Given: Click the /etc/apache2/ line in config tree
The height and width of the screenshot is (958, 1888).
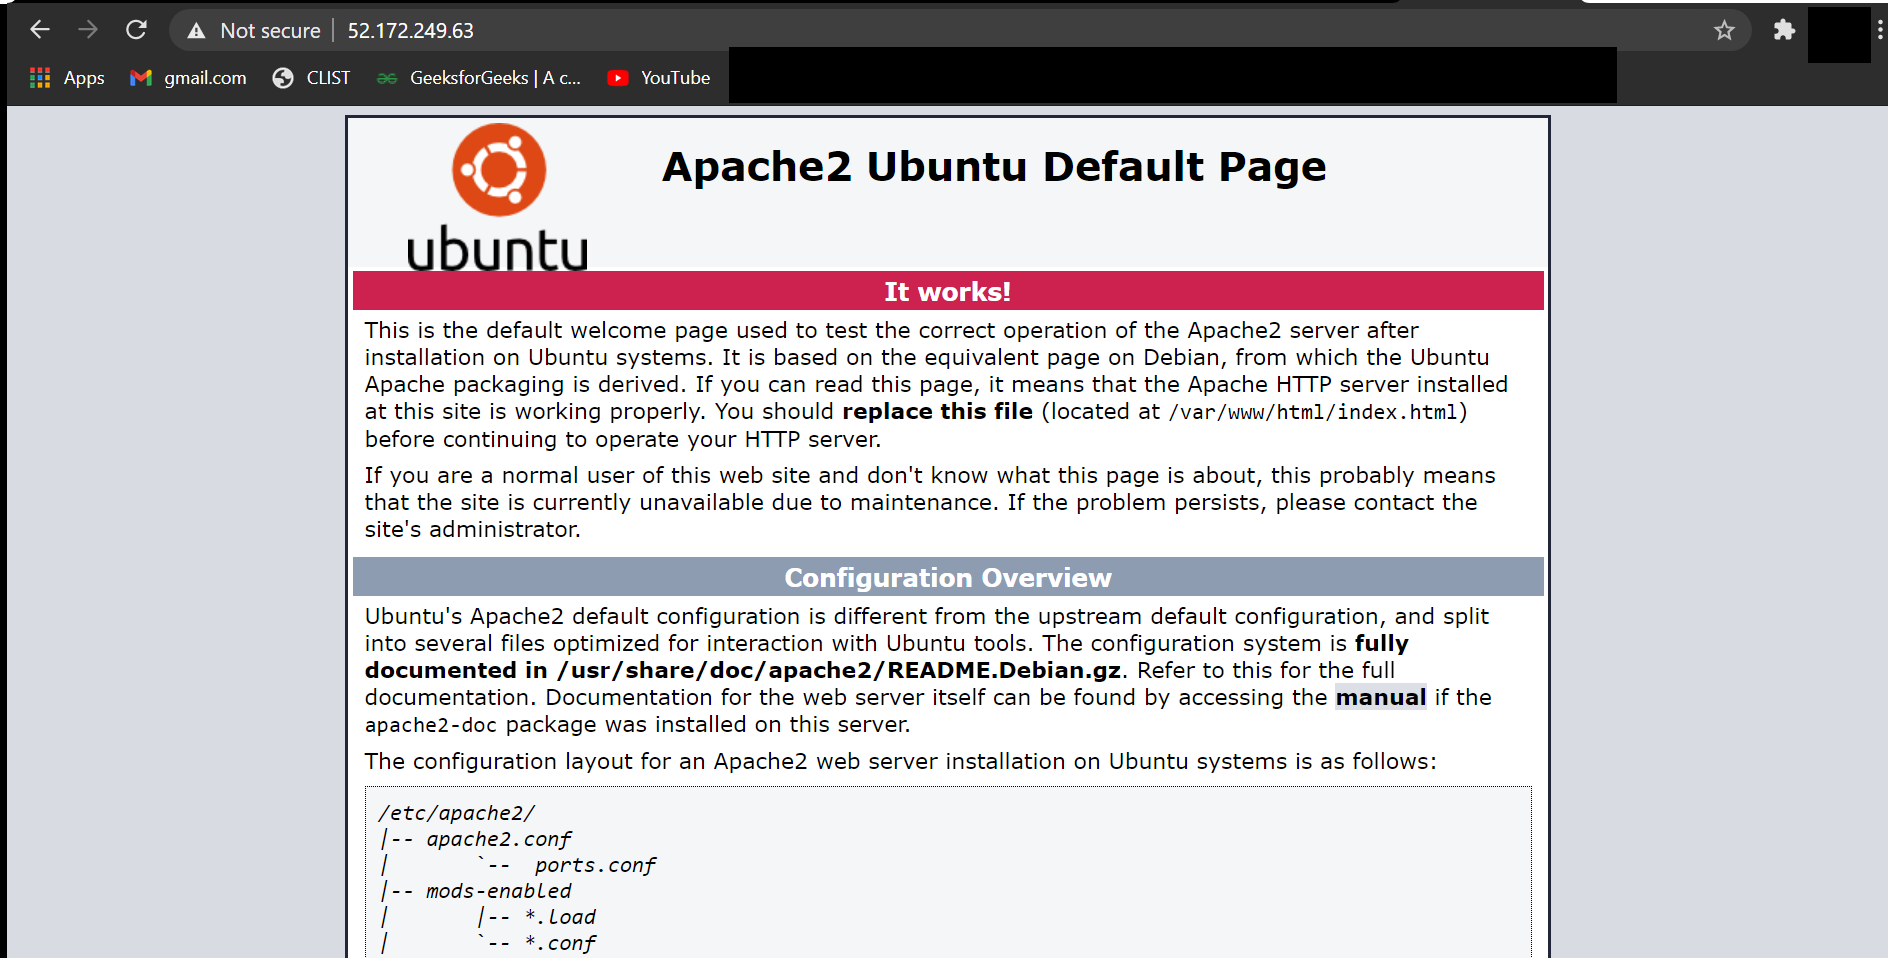Looking at the screenshot, I should [457, 813].
